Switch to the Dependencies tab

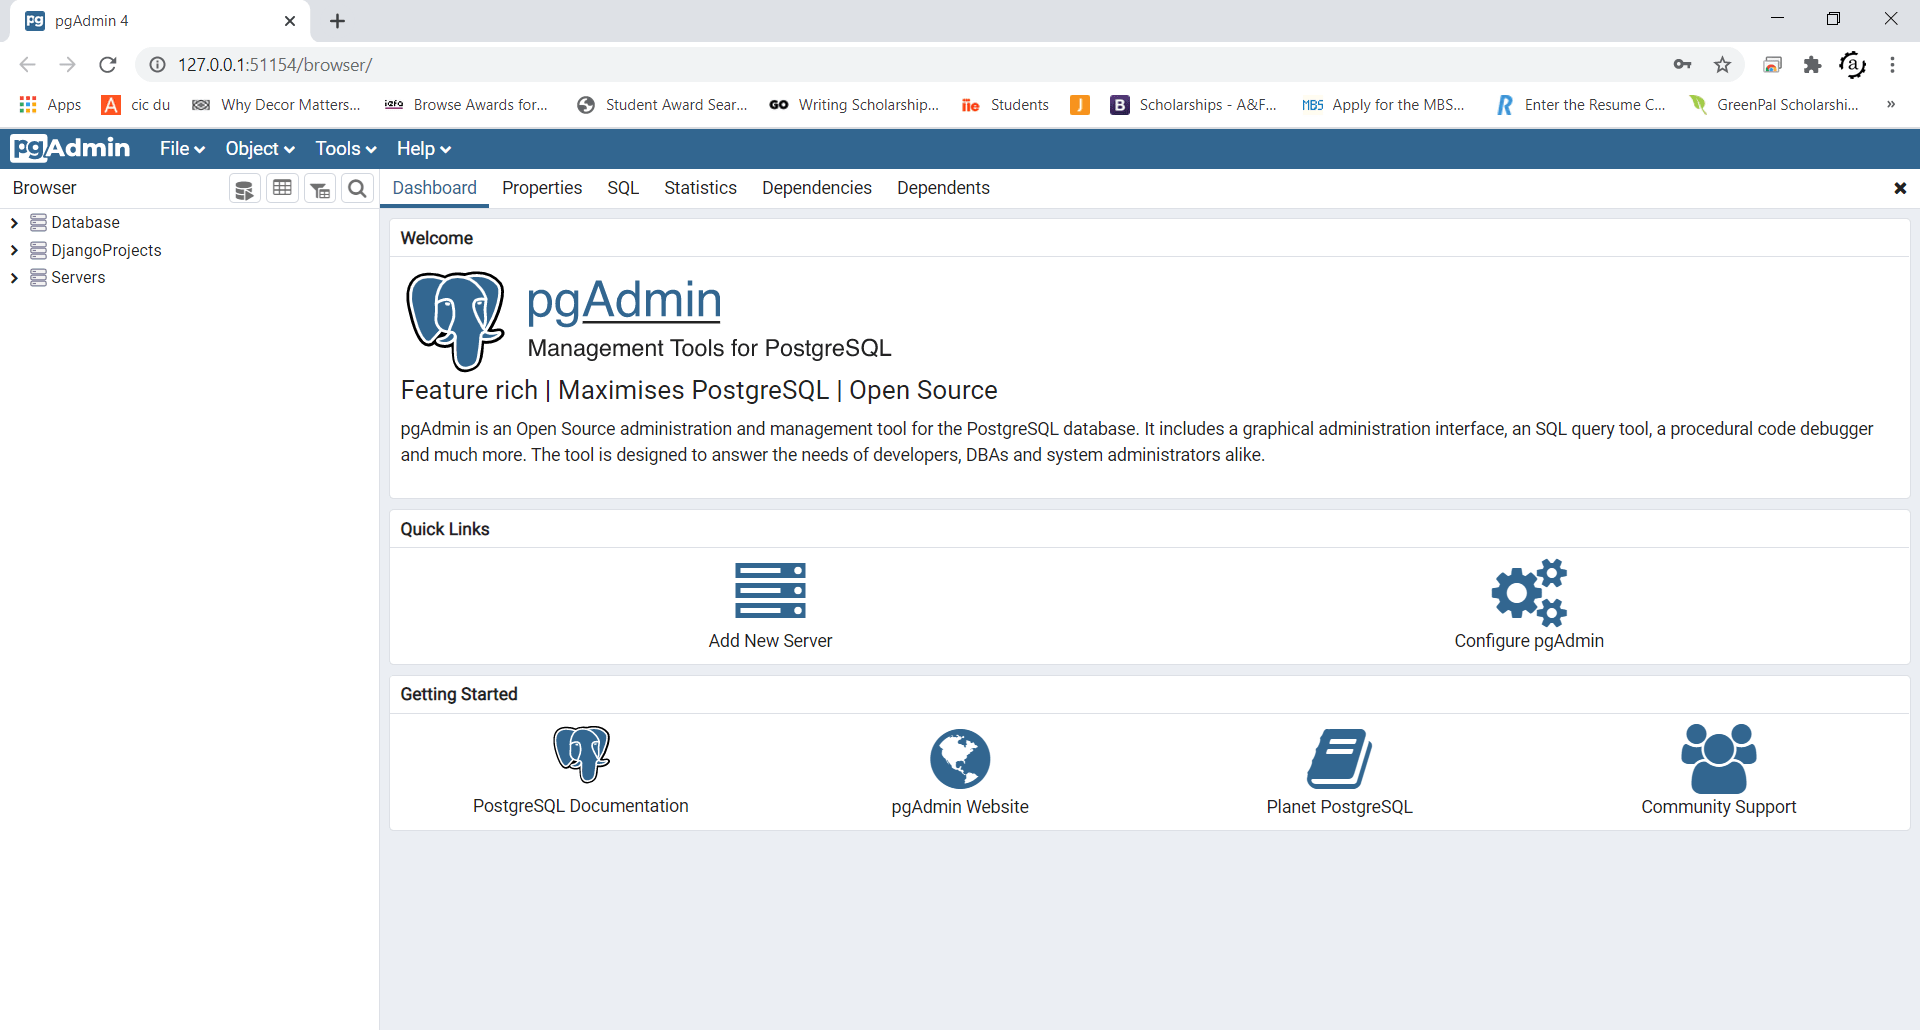point(817,188)
